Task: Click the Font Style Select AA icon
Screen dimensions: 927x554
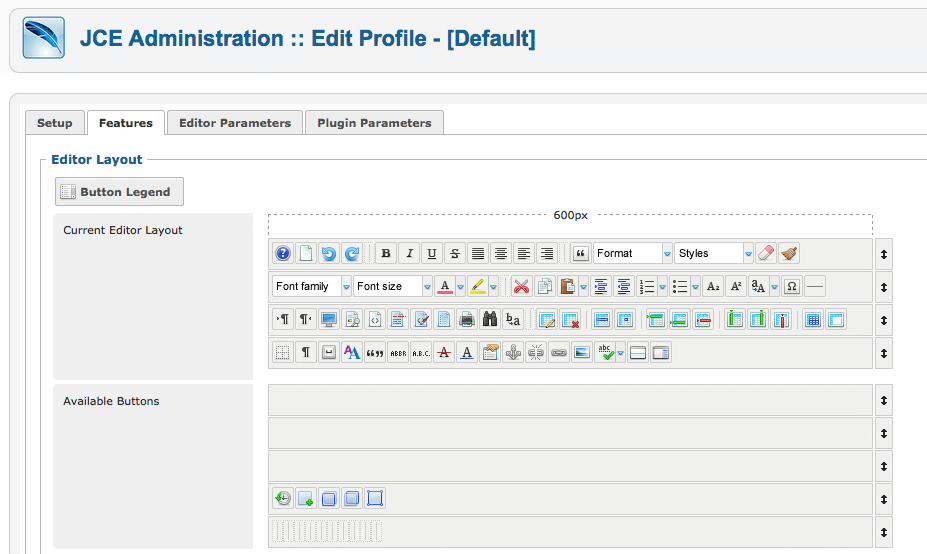Action: [352, 353]
